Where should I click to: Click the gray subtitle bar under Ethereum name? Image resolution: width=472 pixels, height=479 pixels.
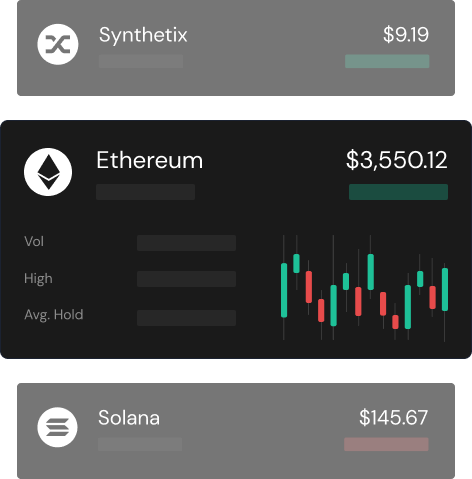coord(146,192)
